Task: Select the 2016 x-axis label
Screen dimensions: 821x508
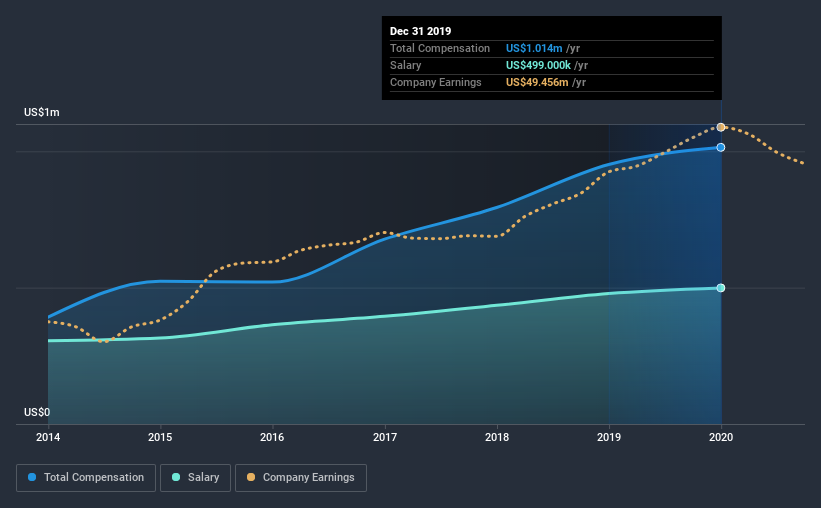Action: click(272, 437)
